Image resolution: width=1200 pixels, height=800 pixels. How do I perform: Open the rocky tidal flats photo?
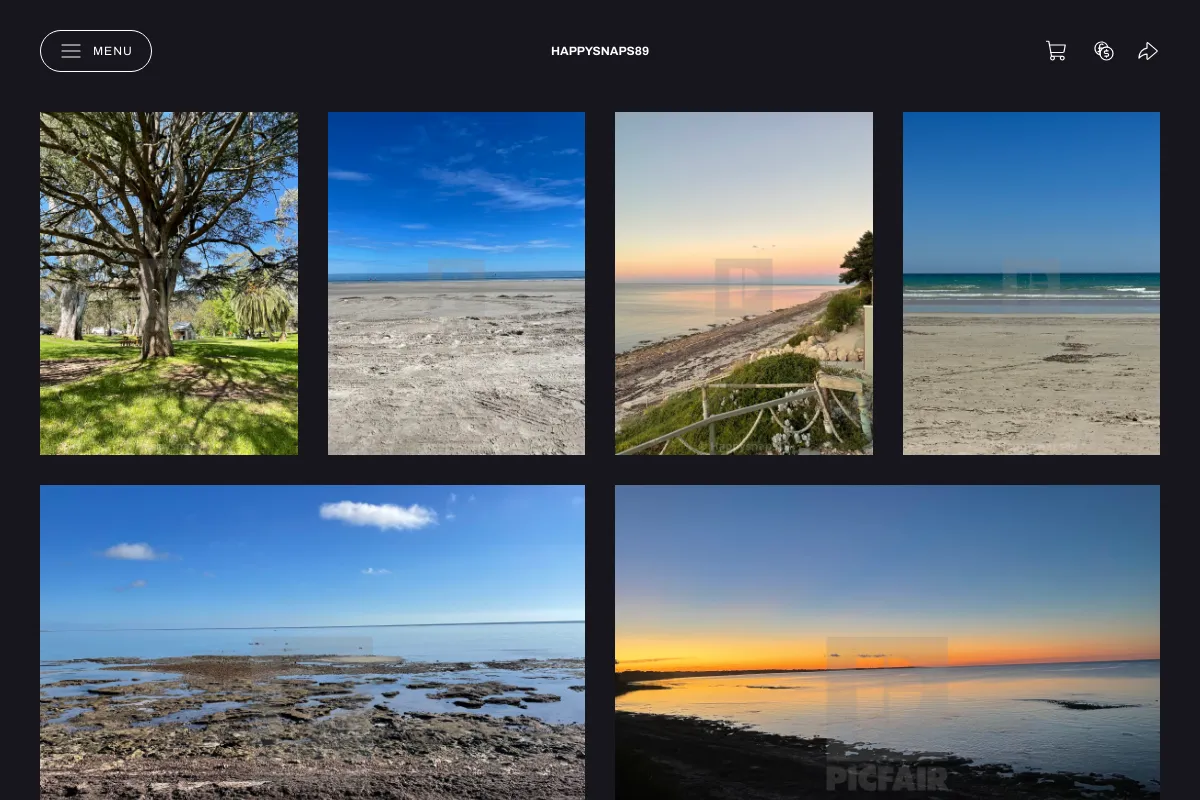(x=312, y=642)
